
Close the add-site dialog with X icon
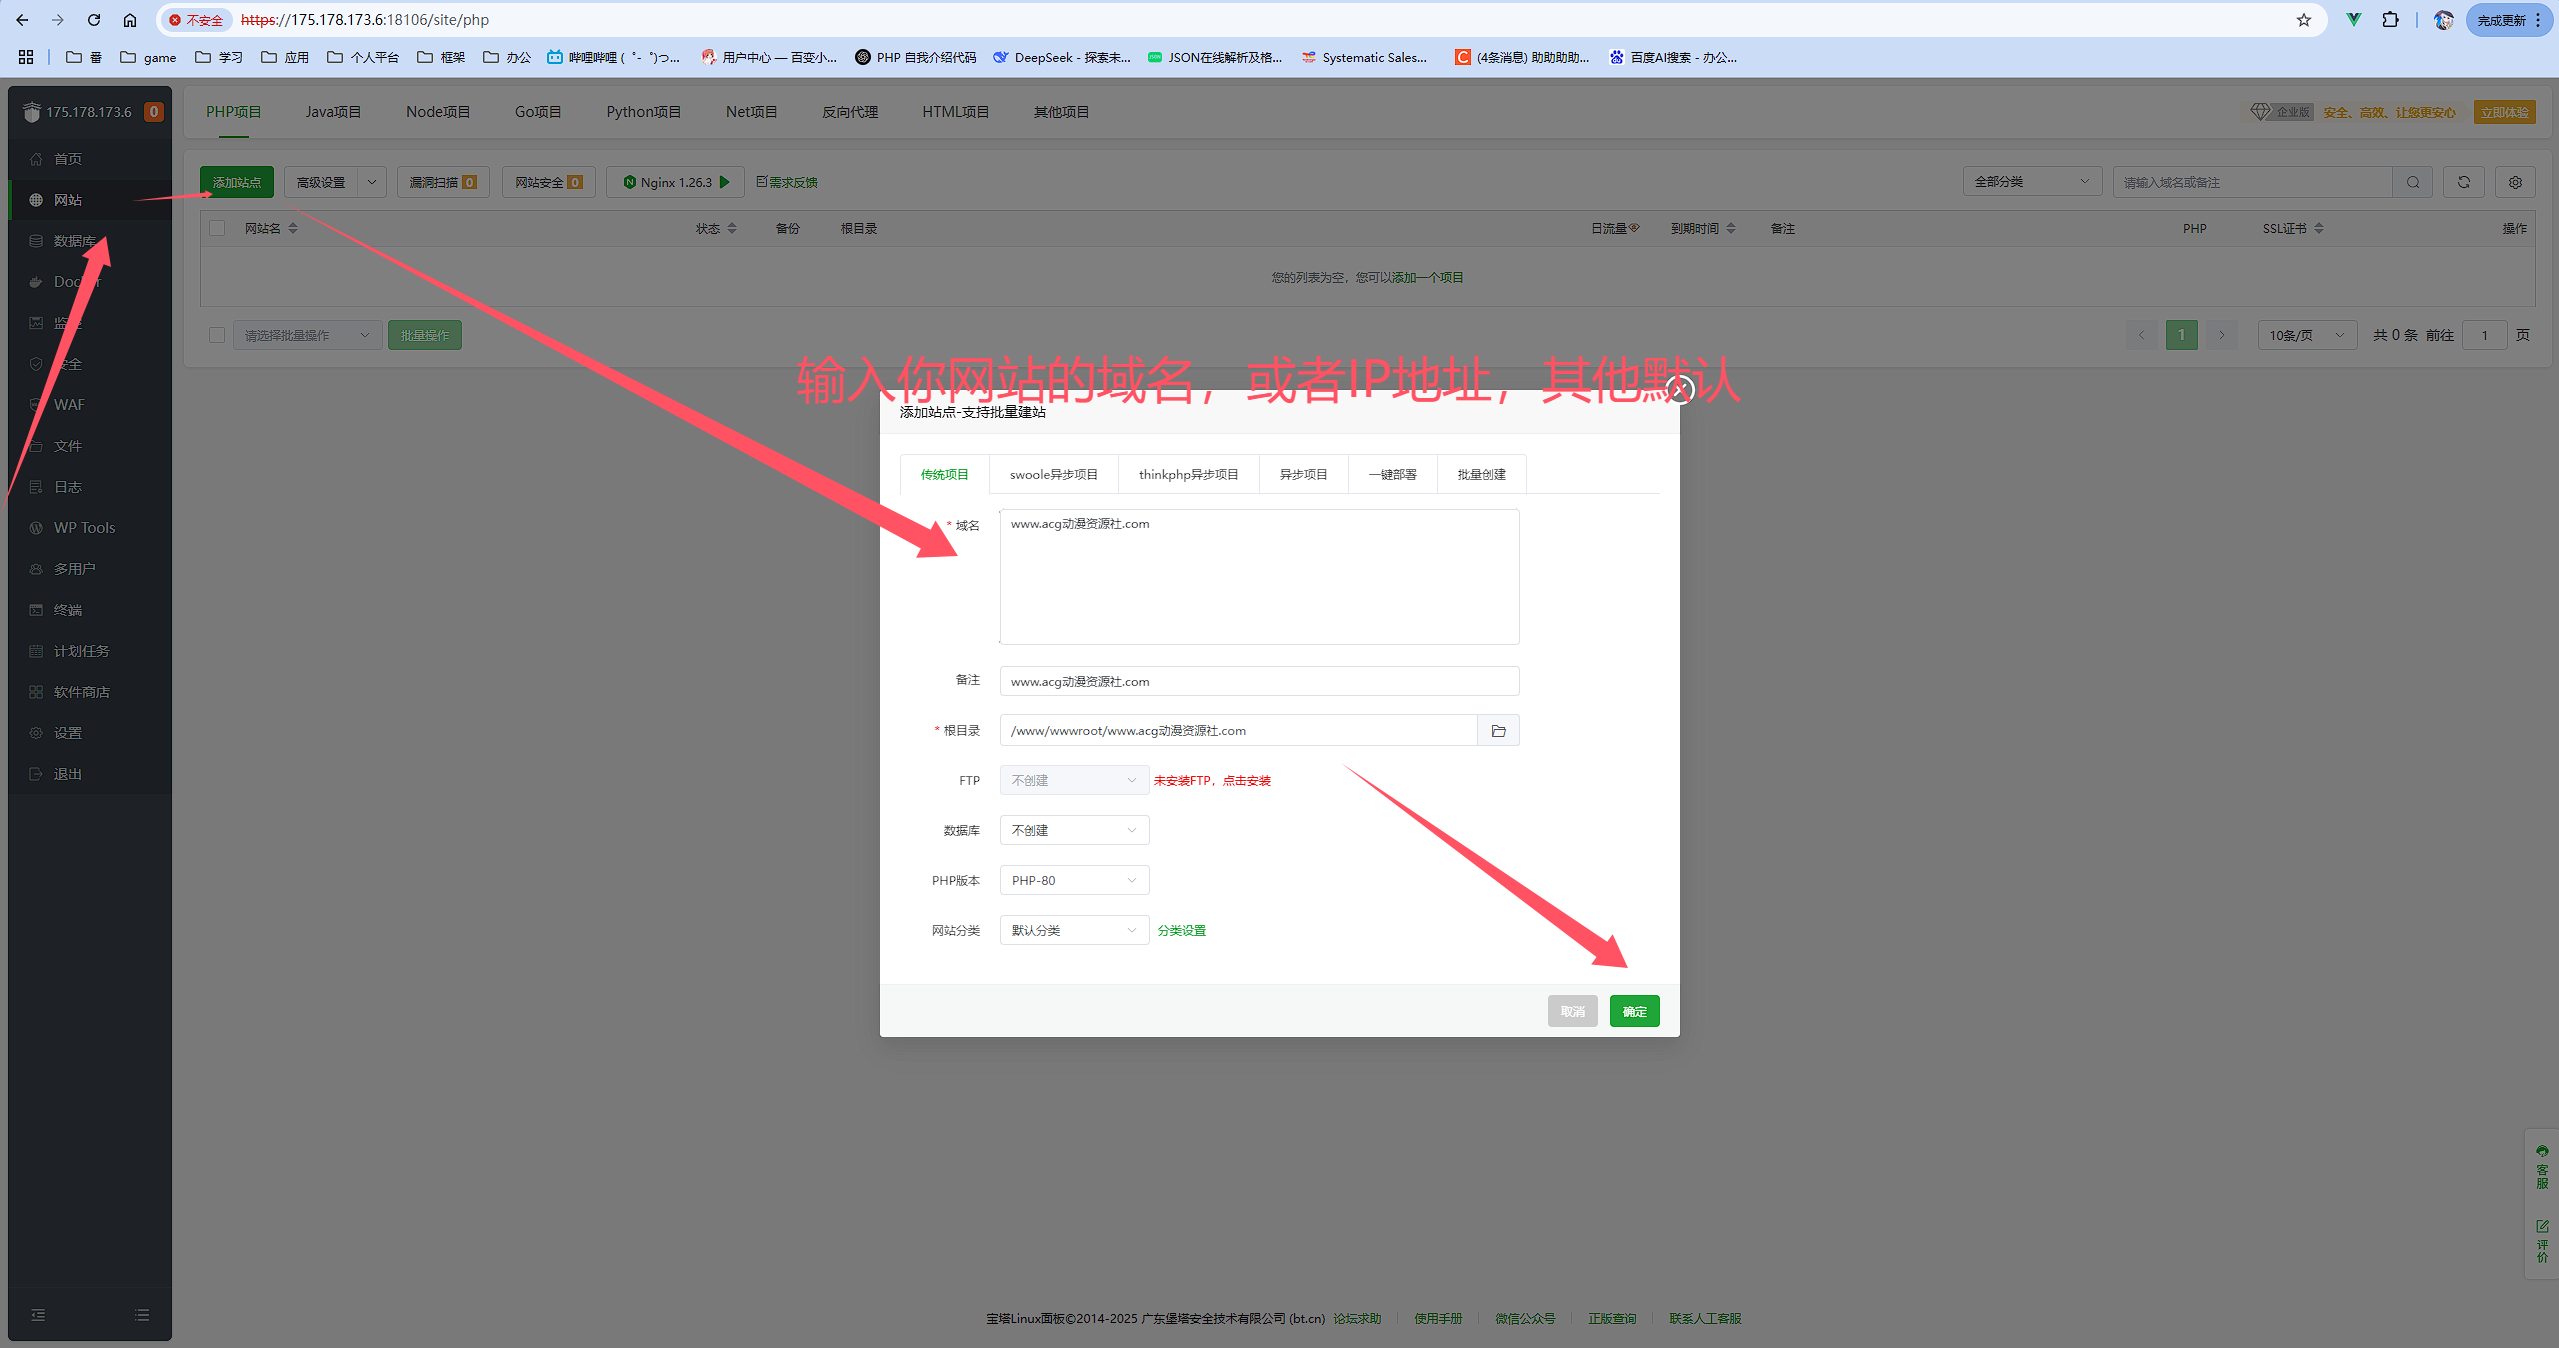[1680, 389]
